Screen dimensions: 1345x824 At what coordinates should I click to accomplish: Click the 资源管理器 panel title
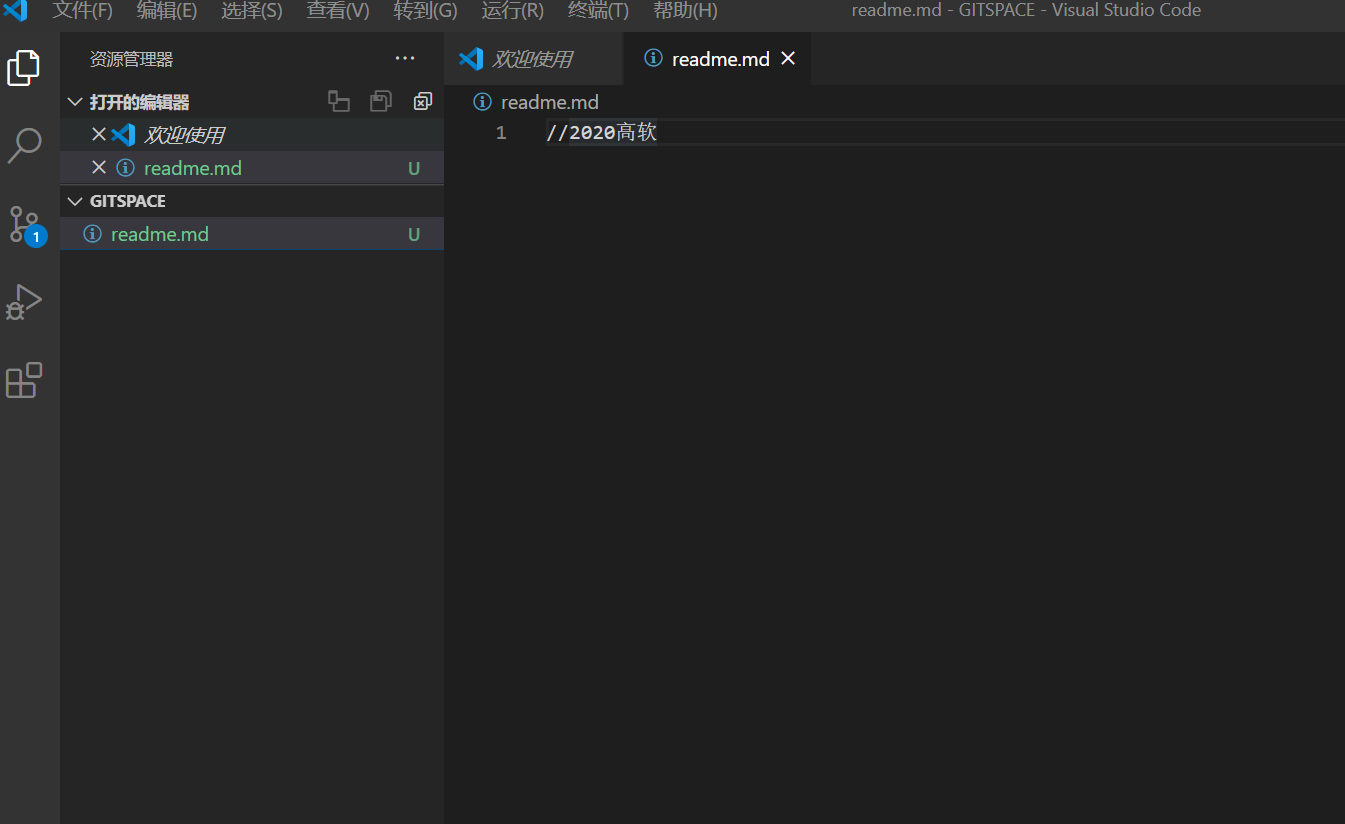[x=131, y=59]
